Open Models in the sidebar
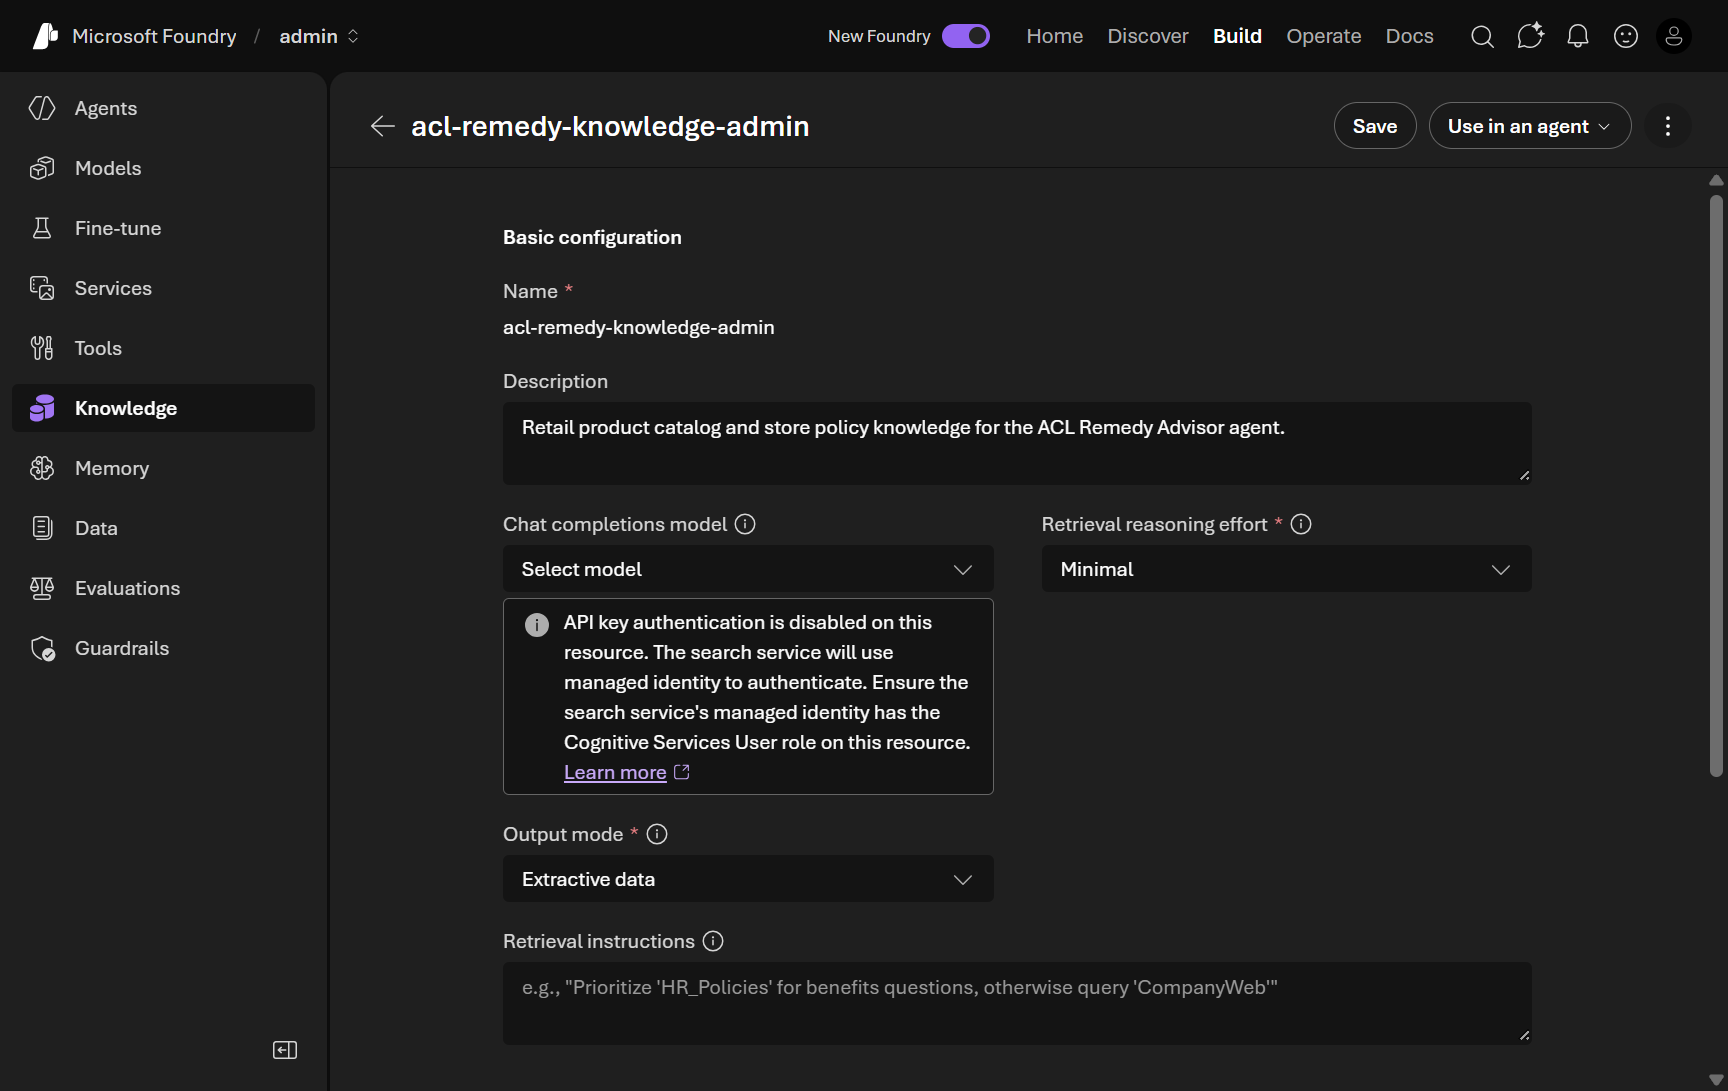This screenshot has width=1728, height=1091. pos(163,168)
